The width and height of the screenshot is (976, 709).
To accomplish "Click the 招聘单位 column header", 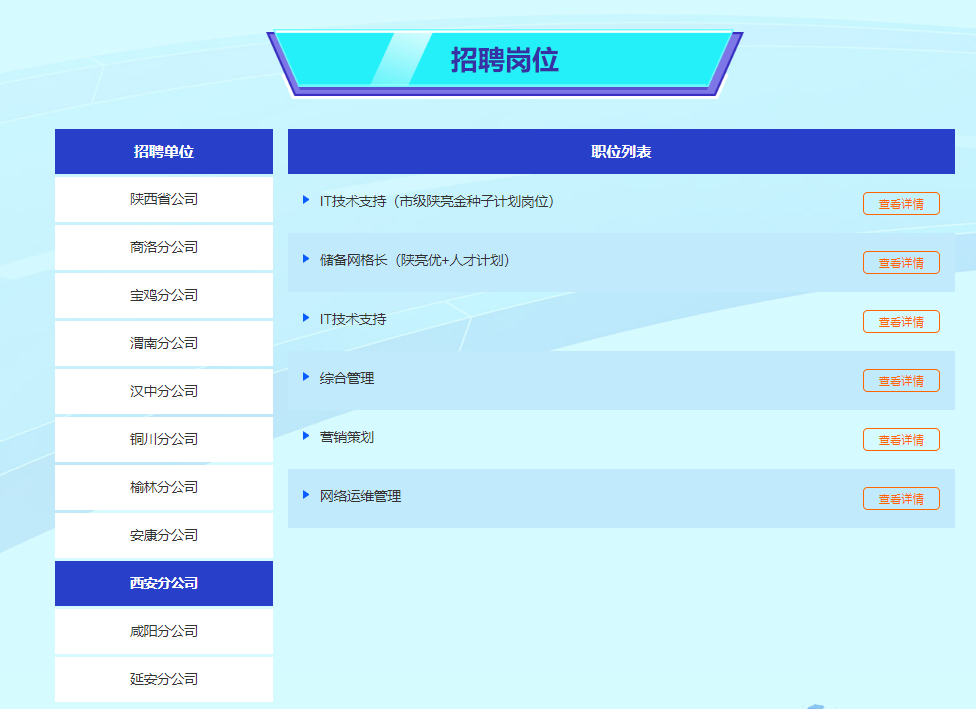I will pyautogui.click(x=164, y=151).
